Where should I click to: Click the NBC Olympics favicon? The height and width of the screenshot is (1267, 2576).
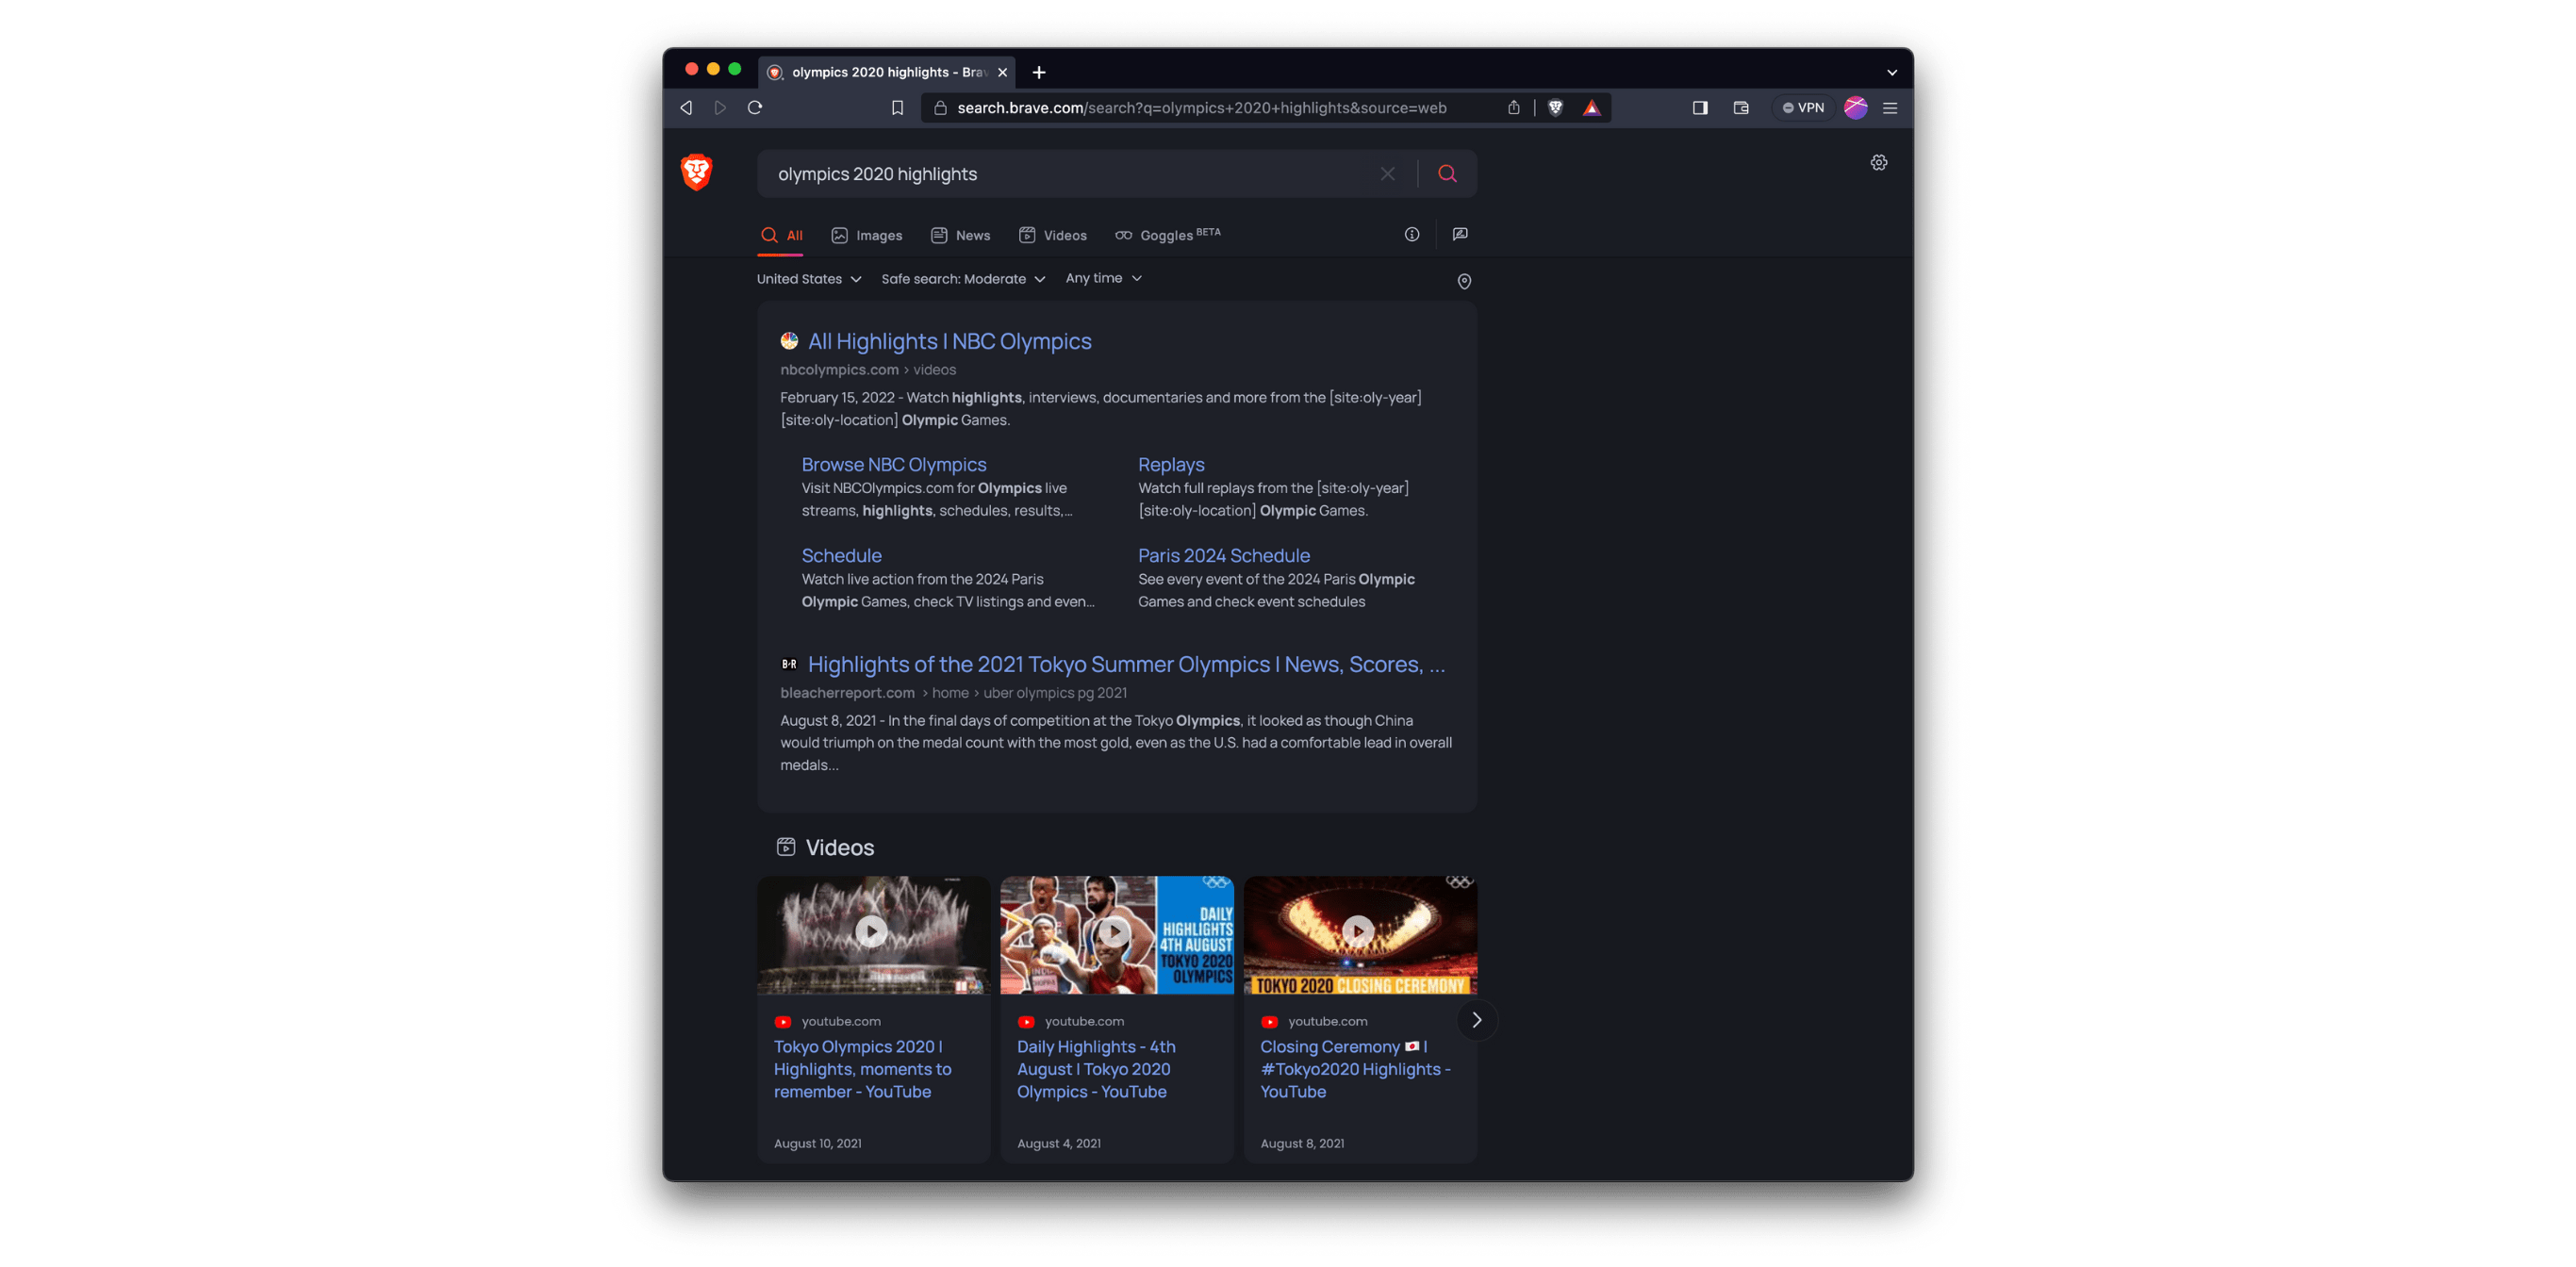tap(789, 341)
